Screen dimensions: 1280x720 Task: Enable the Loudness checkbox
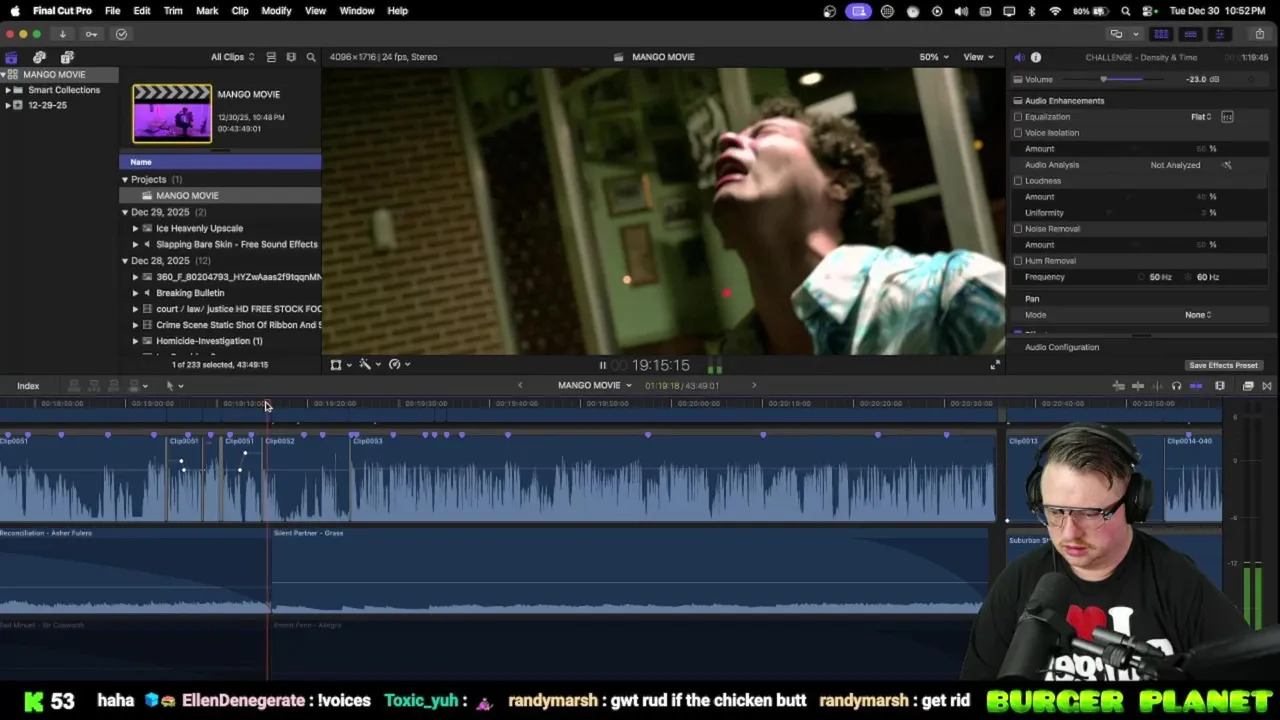[x=1018, y=181]
